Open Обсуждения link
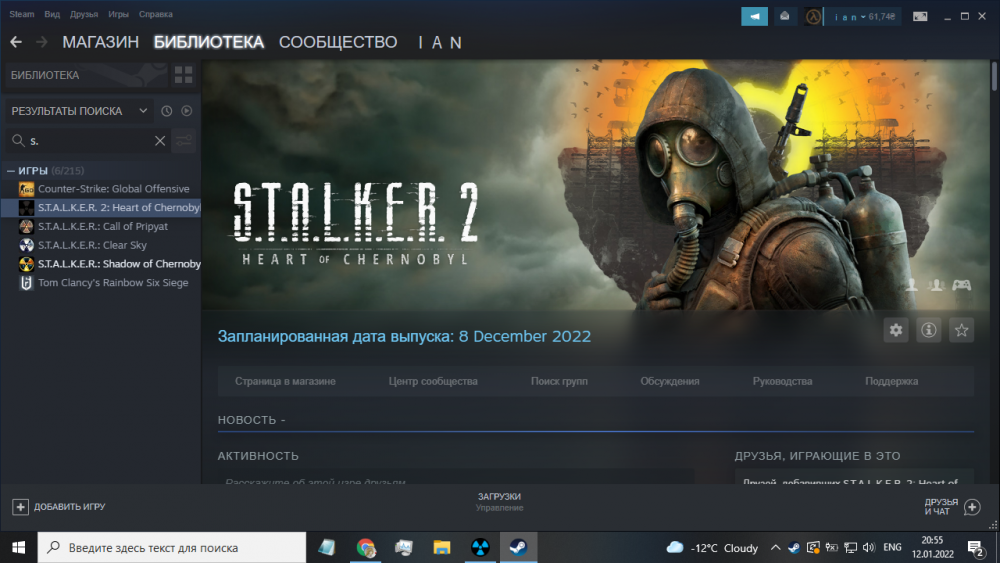Screen dimensions: 1000x563 pyautogui.click(x=670, y=381)
